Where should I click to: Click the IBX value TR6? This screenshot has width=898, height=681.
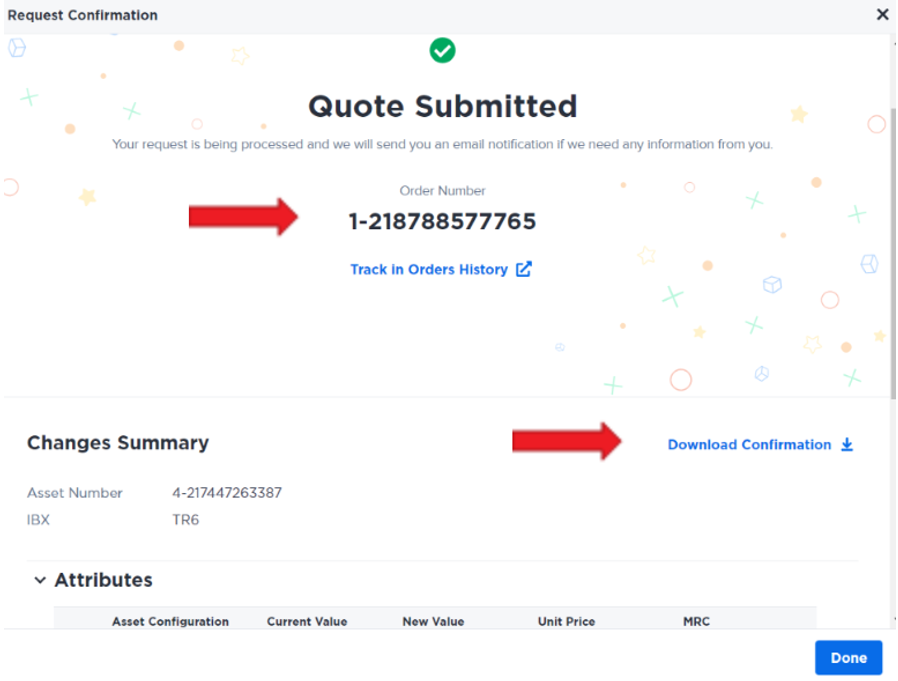[186, 519]
